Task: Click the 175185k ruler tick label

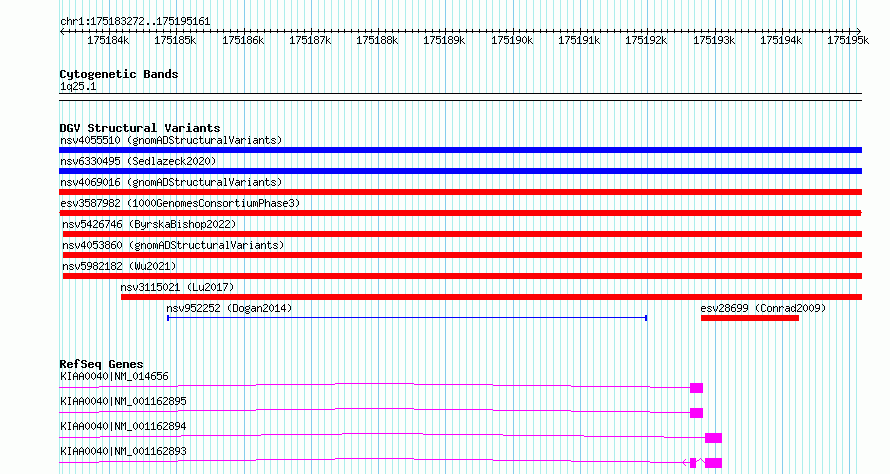Action: (x=175, y=40)
